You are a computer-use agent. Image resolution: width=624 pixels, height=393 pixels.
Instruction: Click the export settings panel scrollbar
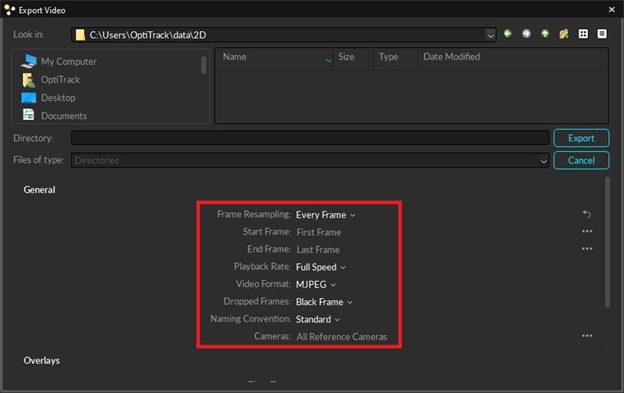(607, 243)
